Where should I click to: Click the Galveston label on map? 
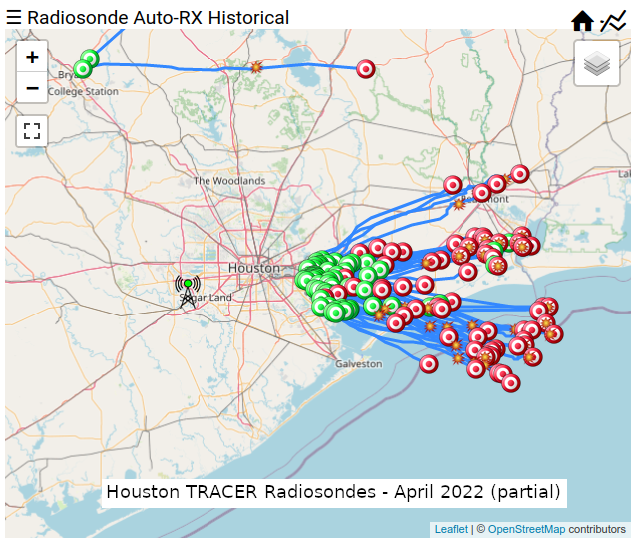[x=359, y=364]
